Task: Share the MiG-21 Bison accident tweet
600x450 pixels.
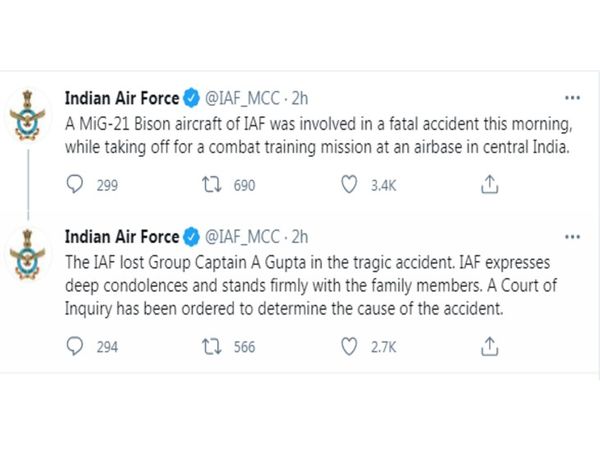Action: 489,184
